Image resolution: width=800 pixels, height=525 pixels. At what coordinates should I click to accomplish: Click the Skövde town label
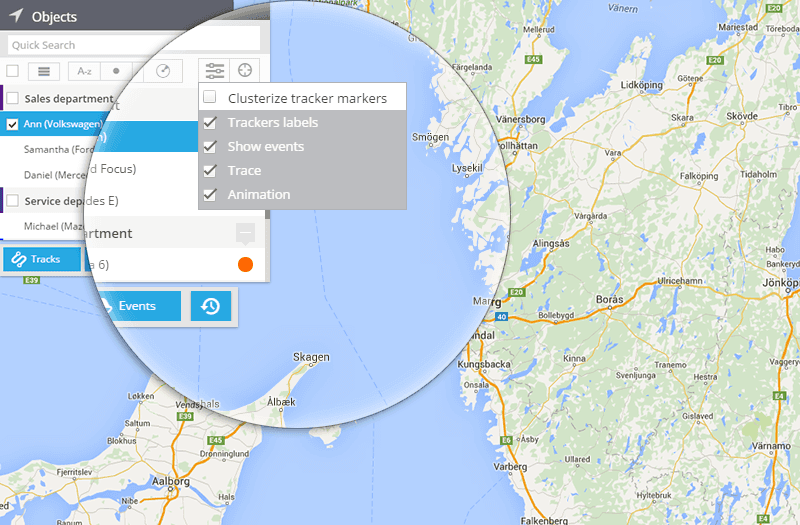tap(742, 116)
